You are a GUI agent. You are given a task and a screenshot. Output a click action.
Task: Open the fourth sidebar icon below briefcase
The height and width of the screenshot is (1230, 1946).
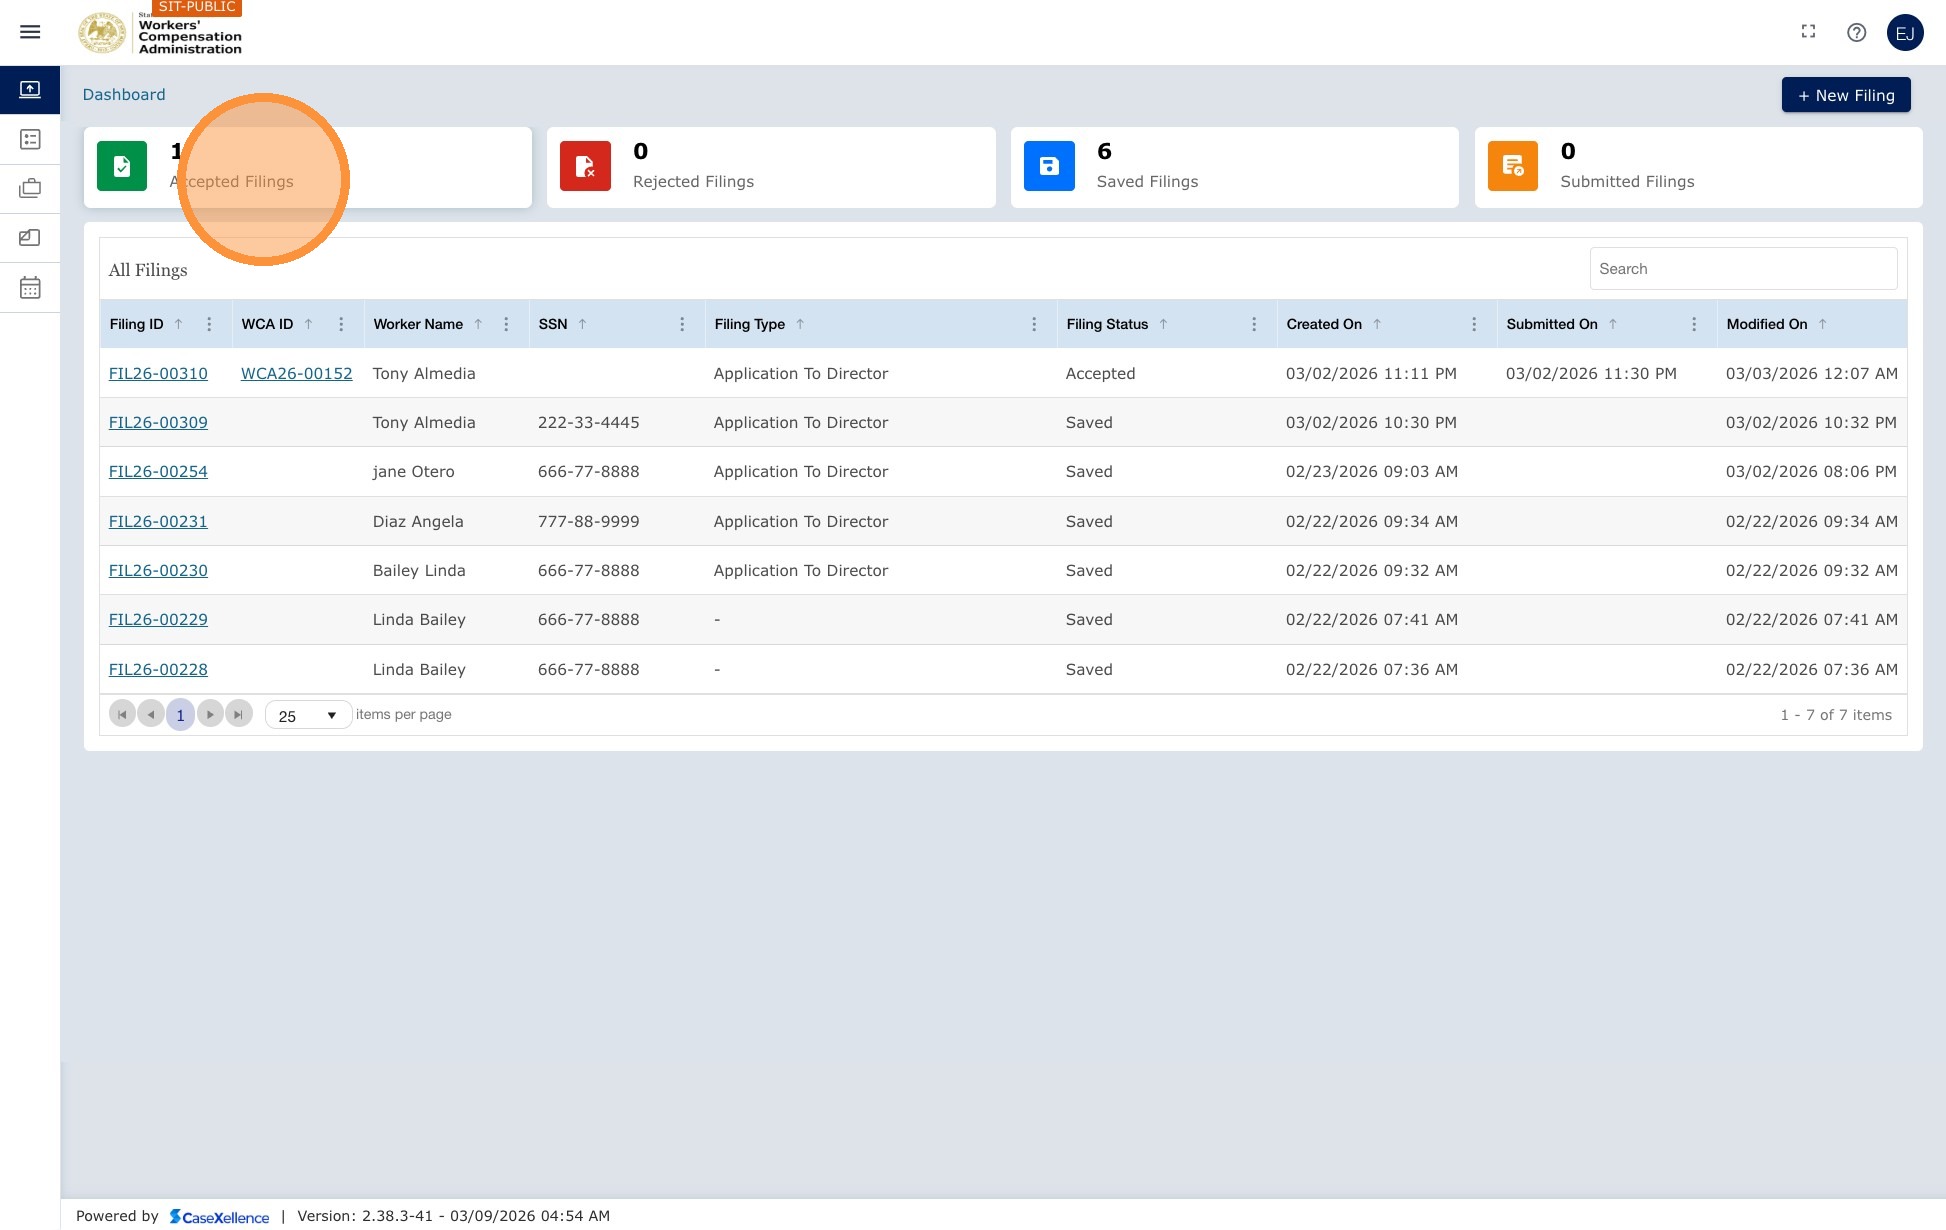[30, 238]
